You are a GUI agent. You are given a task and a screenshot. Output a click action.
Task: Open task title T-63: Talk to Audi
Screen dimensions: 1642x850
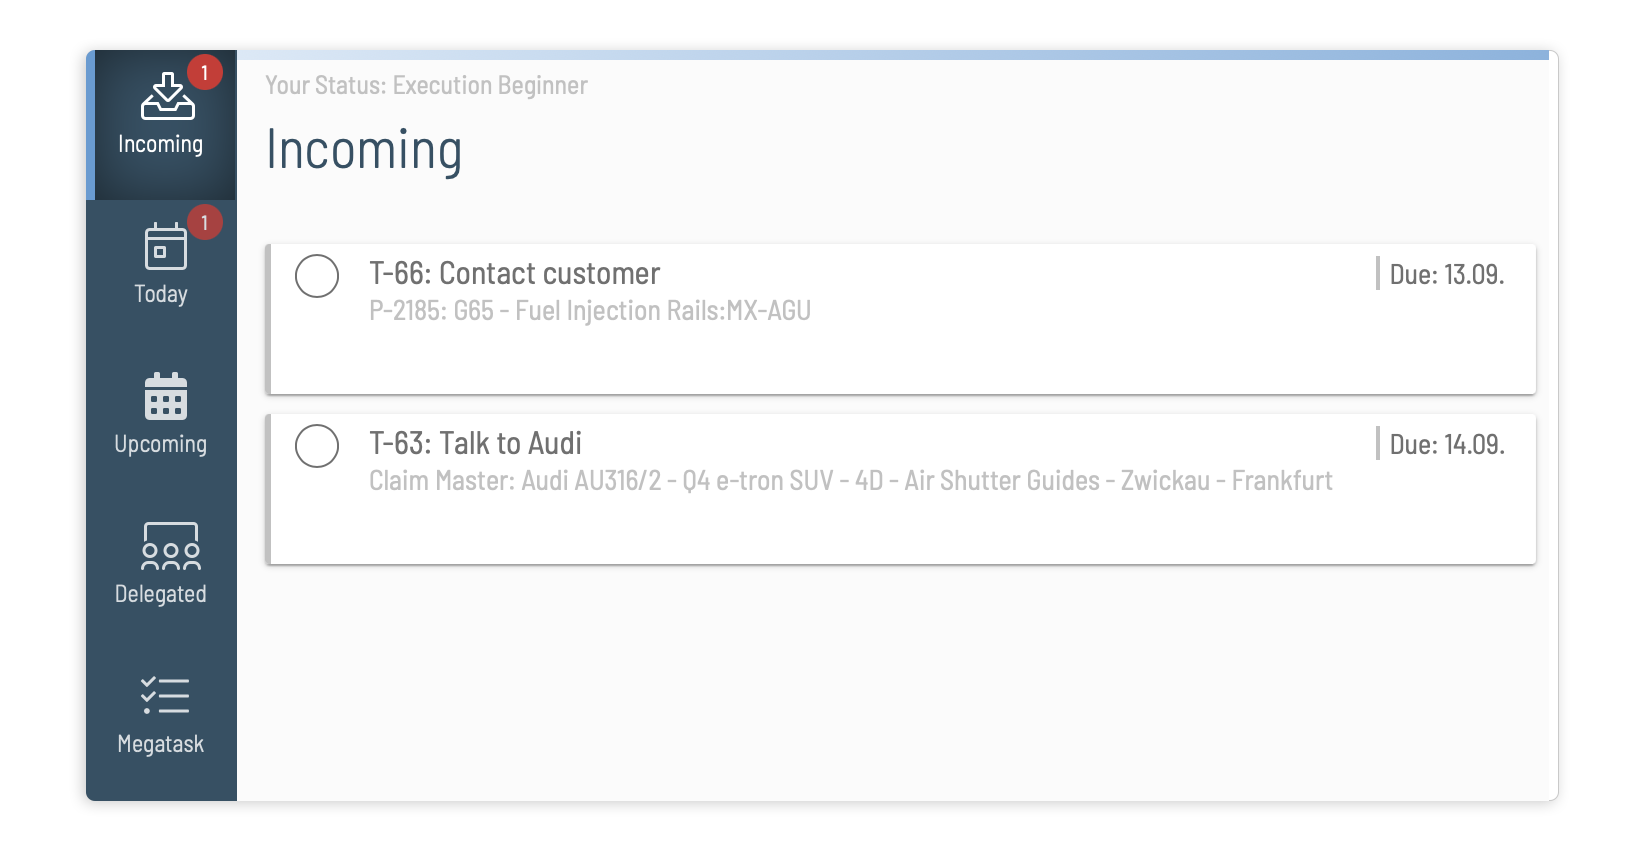(x=475, y=444)
